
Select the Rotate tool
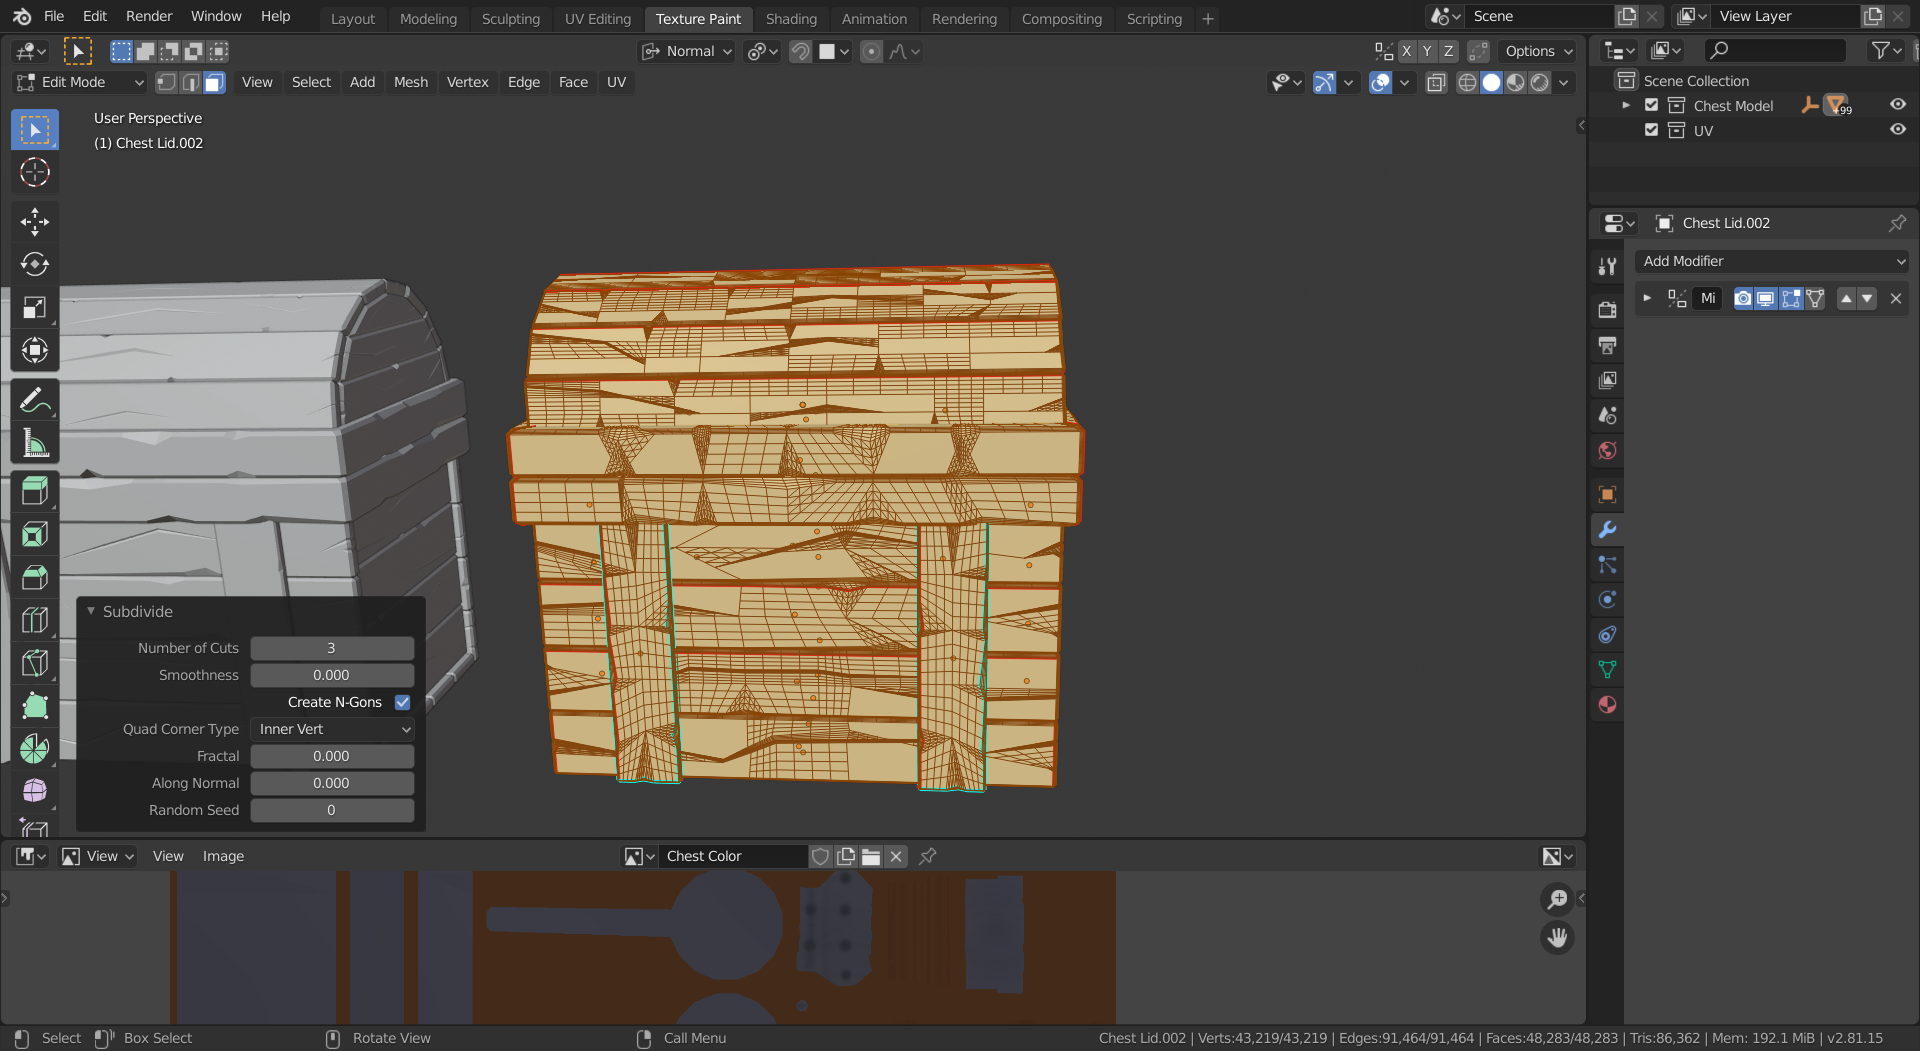click(x=35, y=264)
